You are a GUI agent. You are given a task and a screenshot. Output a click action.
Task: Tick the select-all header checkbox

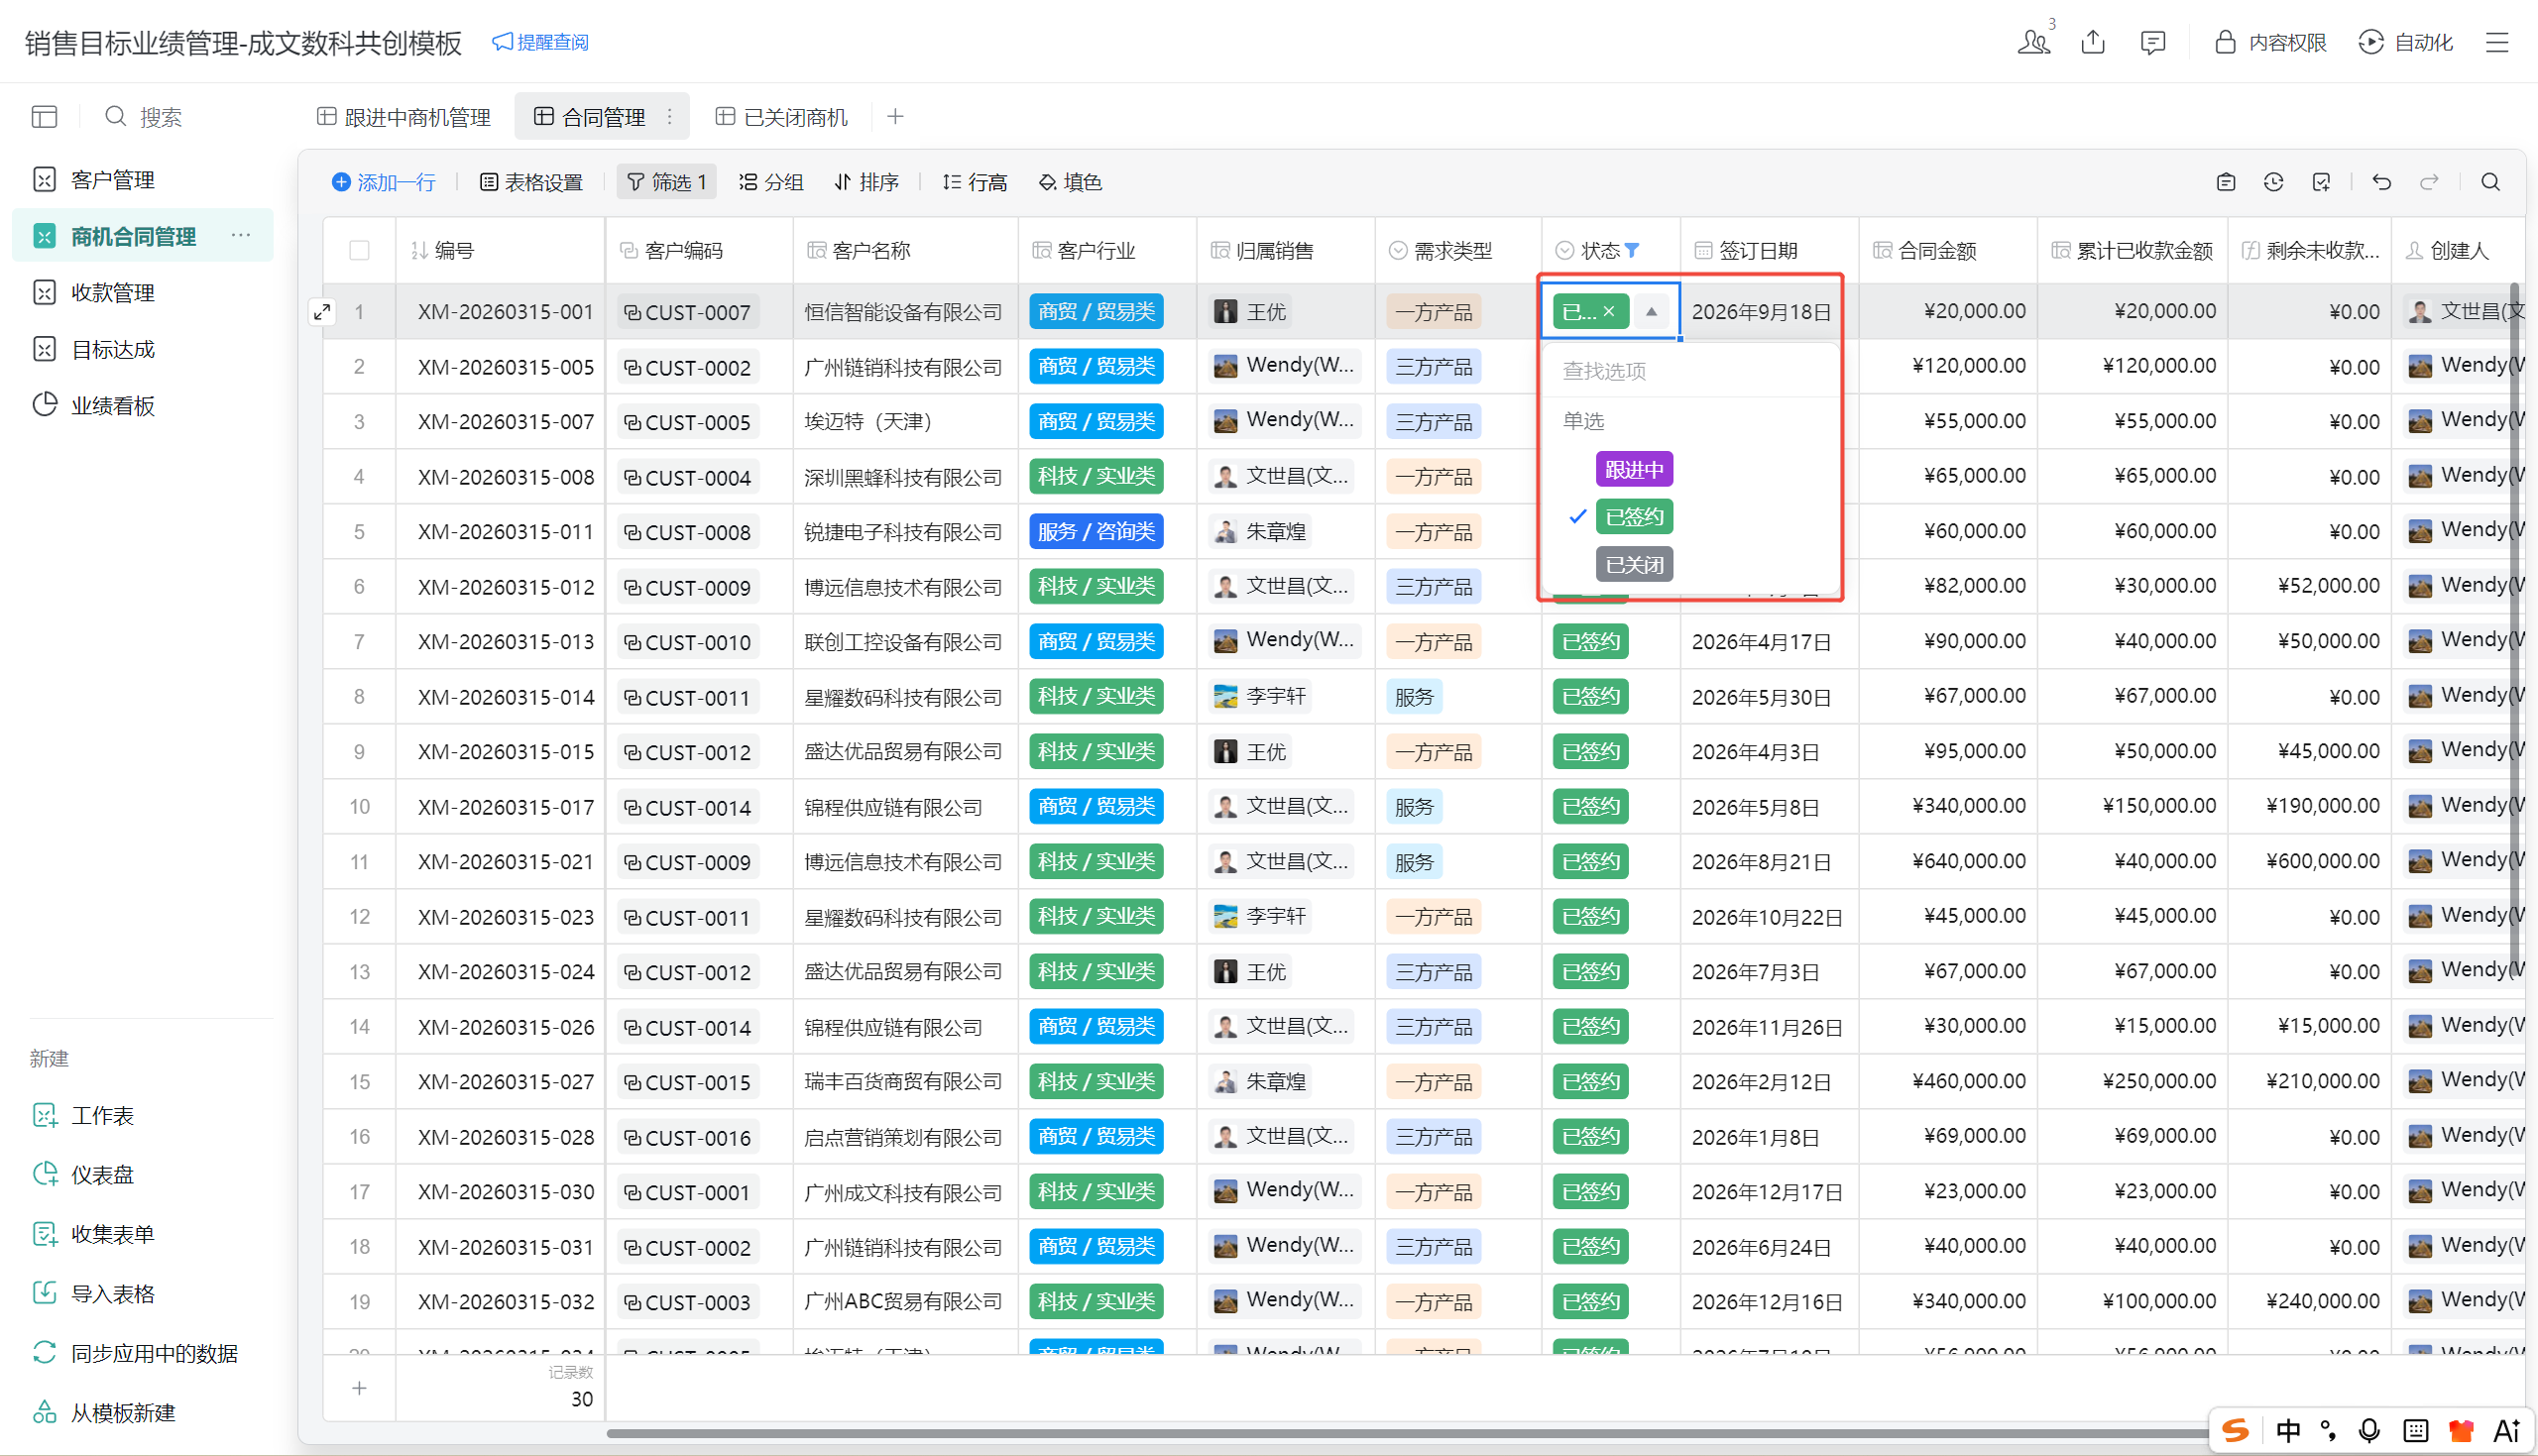point(359,250)
